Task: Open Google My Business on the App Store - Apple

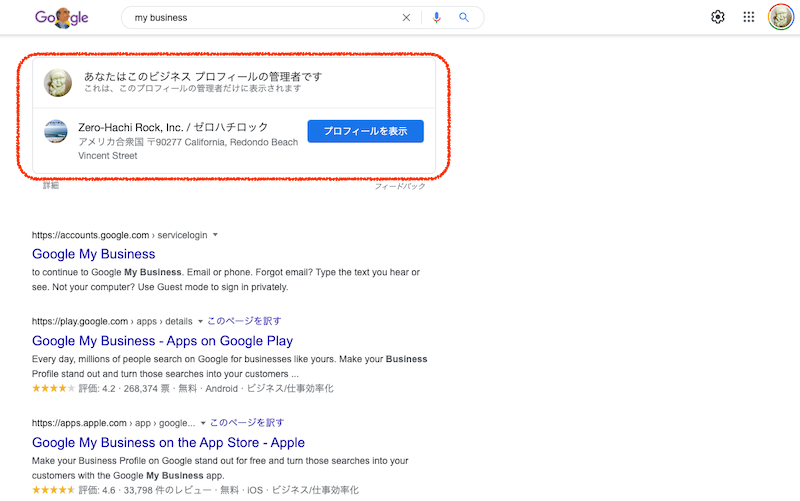Action: tap(168, 442)
